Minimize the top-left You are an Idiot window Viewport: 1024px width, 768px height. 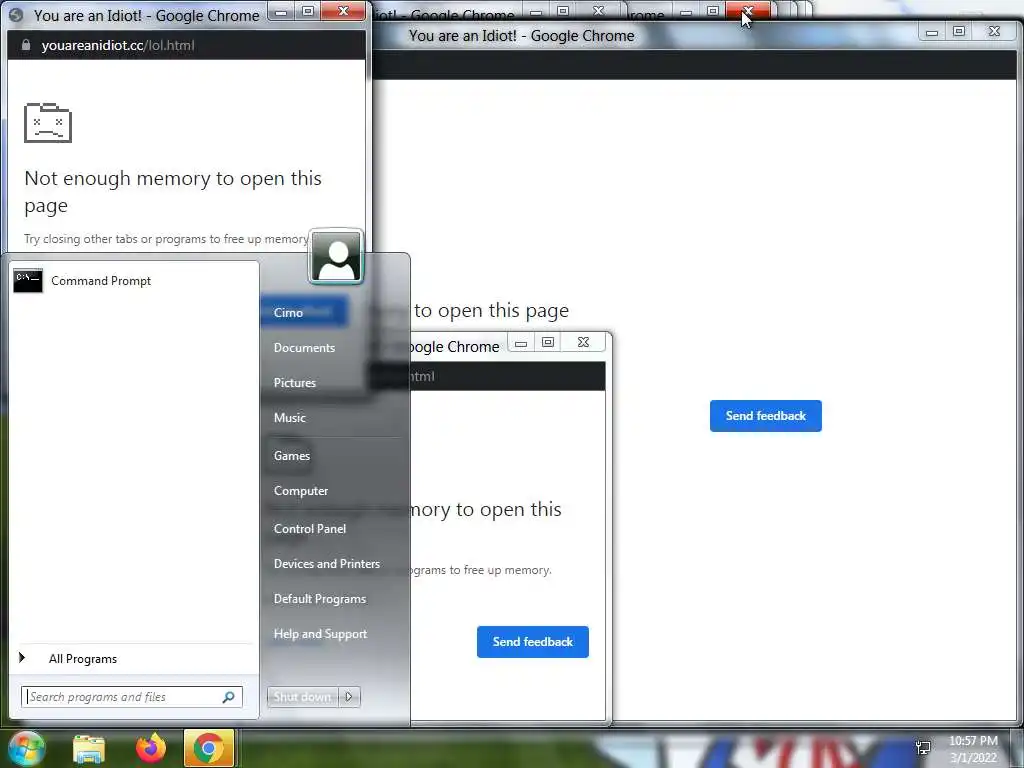(281, 11)
